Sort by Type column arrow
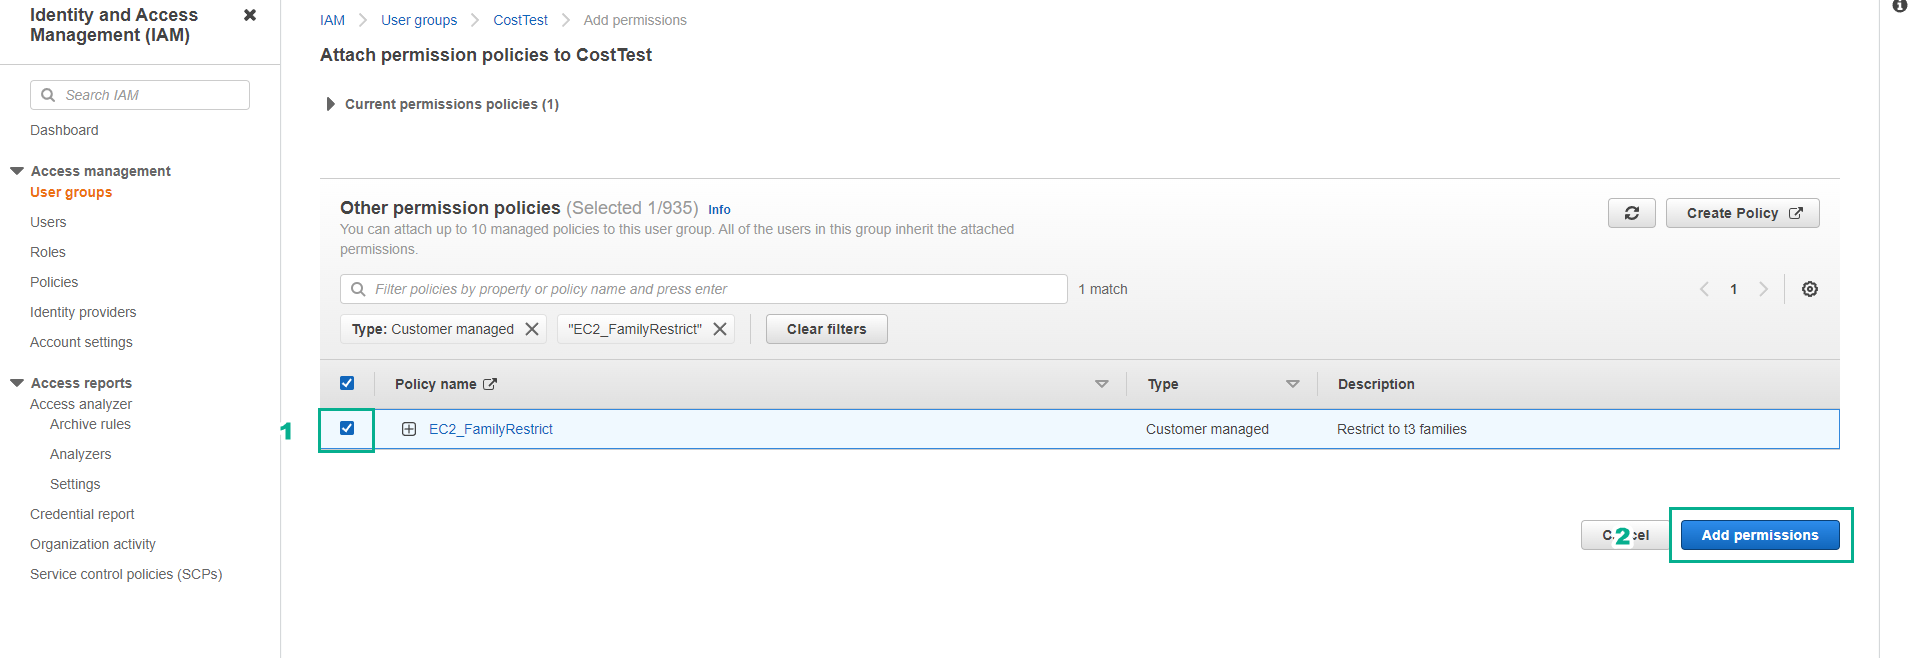This screenshot has width=1920, height=658. click(1293, 384)
